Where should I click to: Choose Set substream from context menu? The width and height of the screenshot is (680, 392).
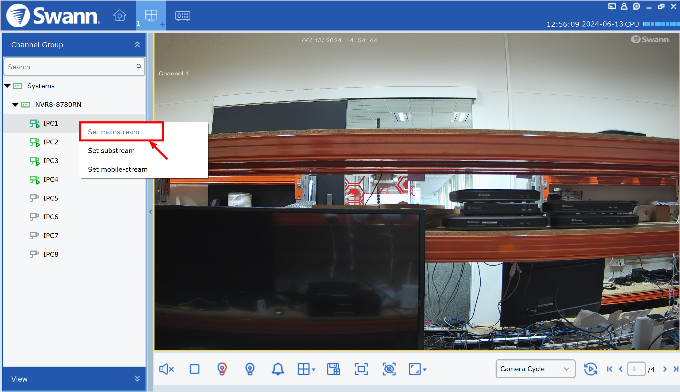click(111, 150)
